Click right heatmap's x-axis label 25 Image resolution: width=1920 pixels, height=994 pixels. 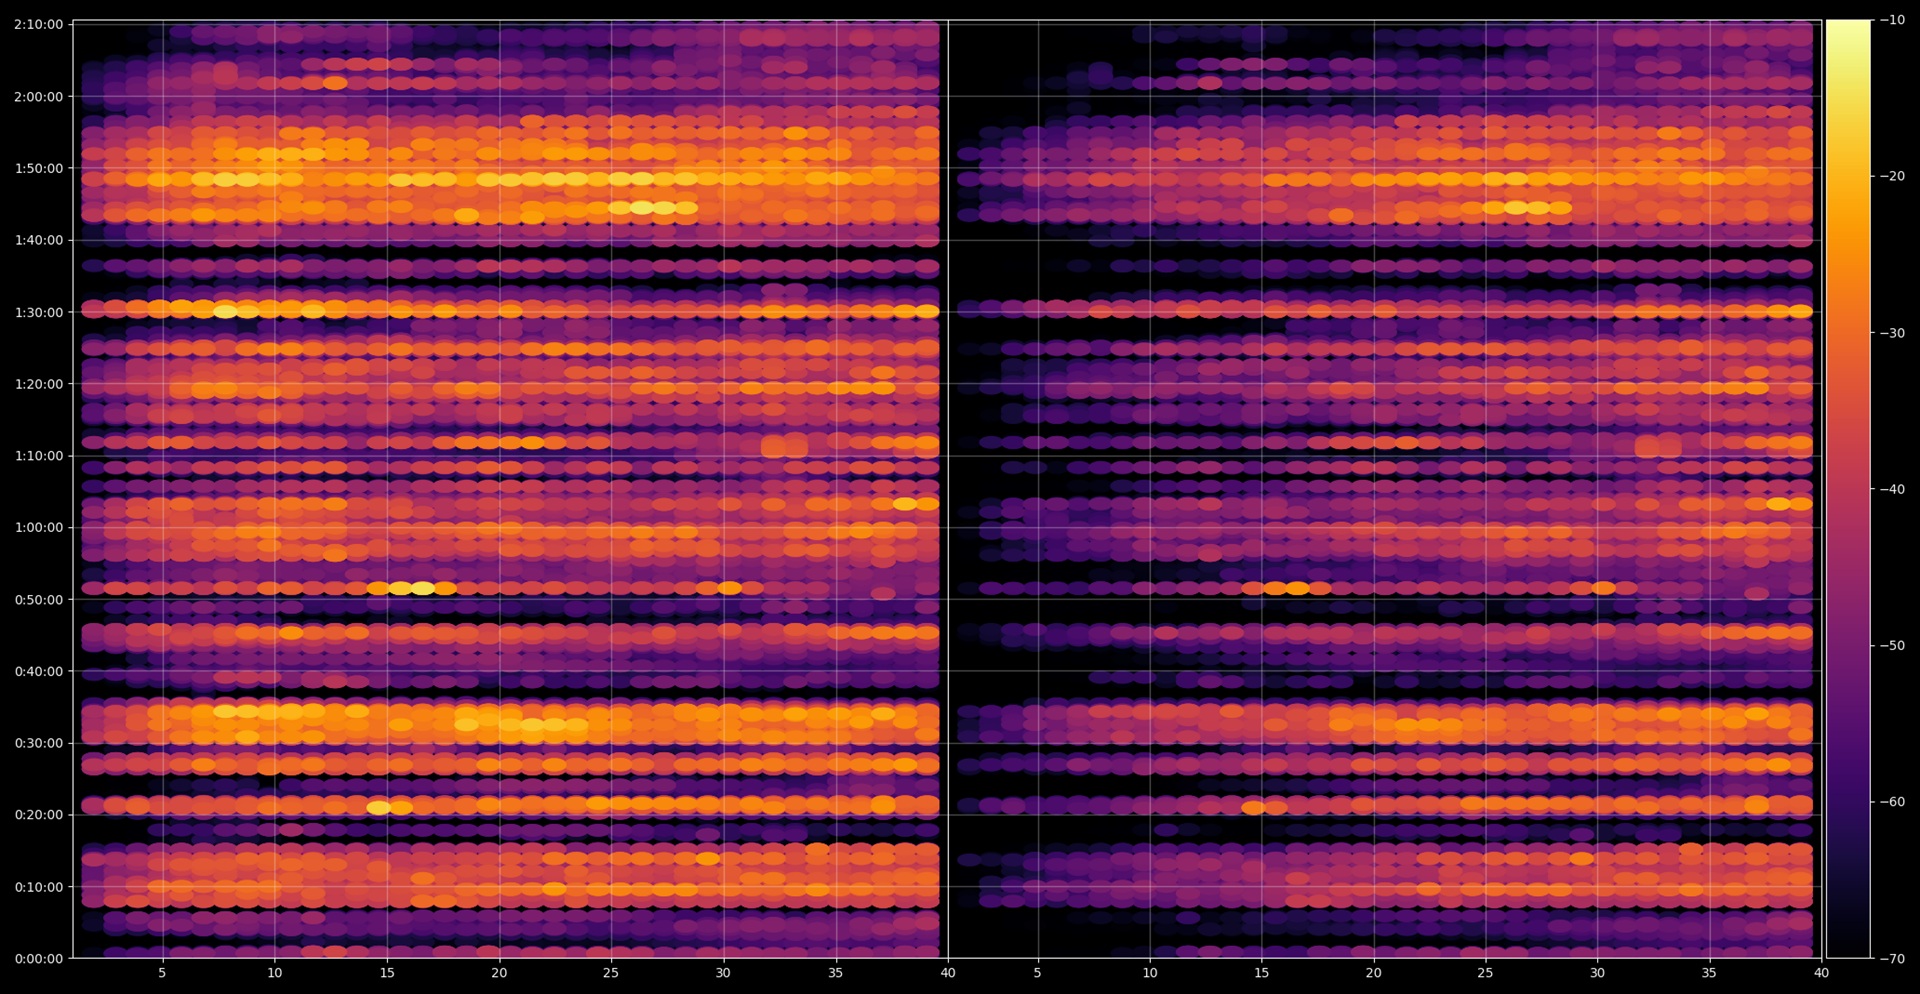tap(1485, 972)
